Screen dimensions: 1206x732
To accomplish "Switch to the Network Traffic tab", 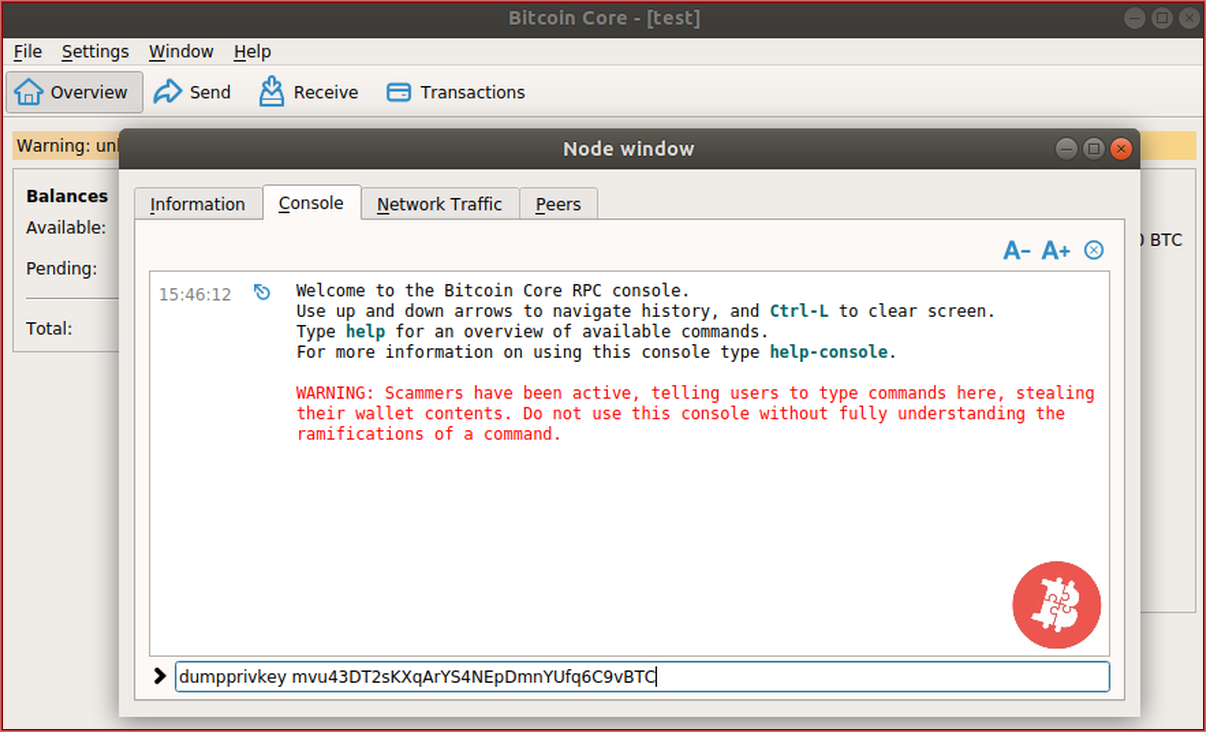I will (x=439, y=204).
